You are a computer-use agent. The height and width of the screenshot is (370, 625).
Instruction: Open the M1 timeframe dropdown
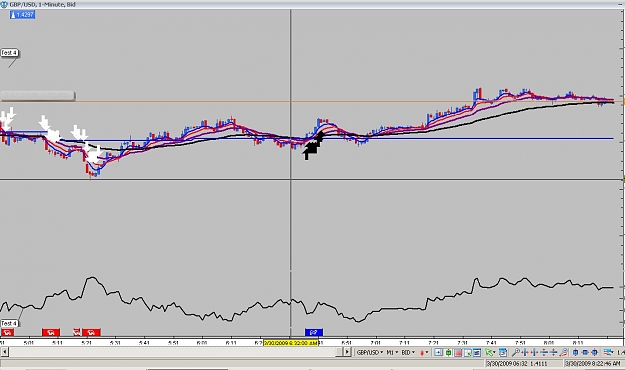coord(392,352)
